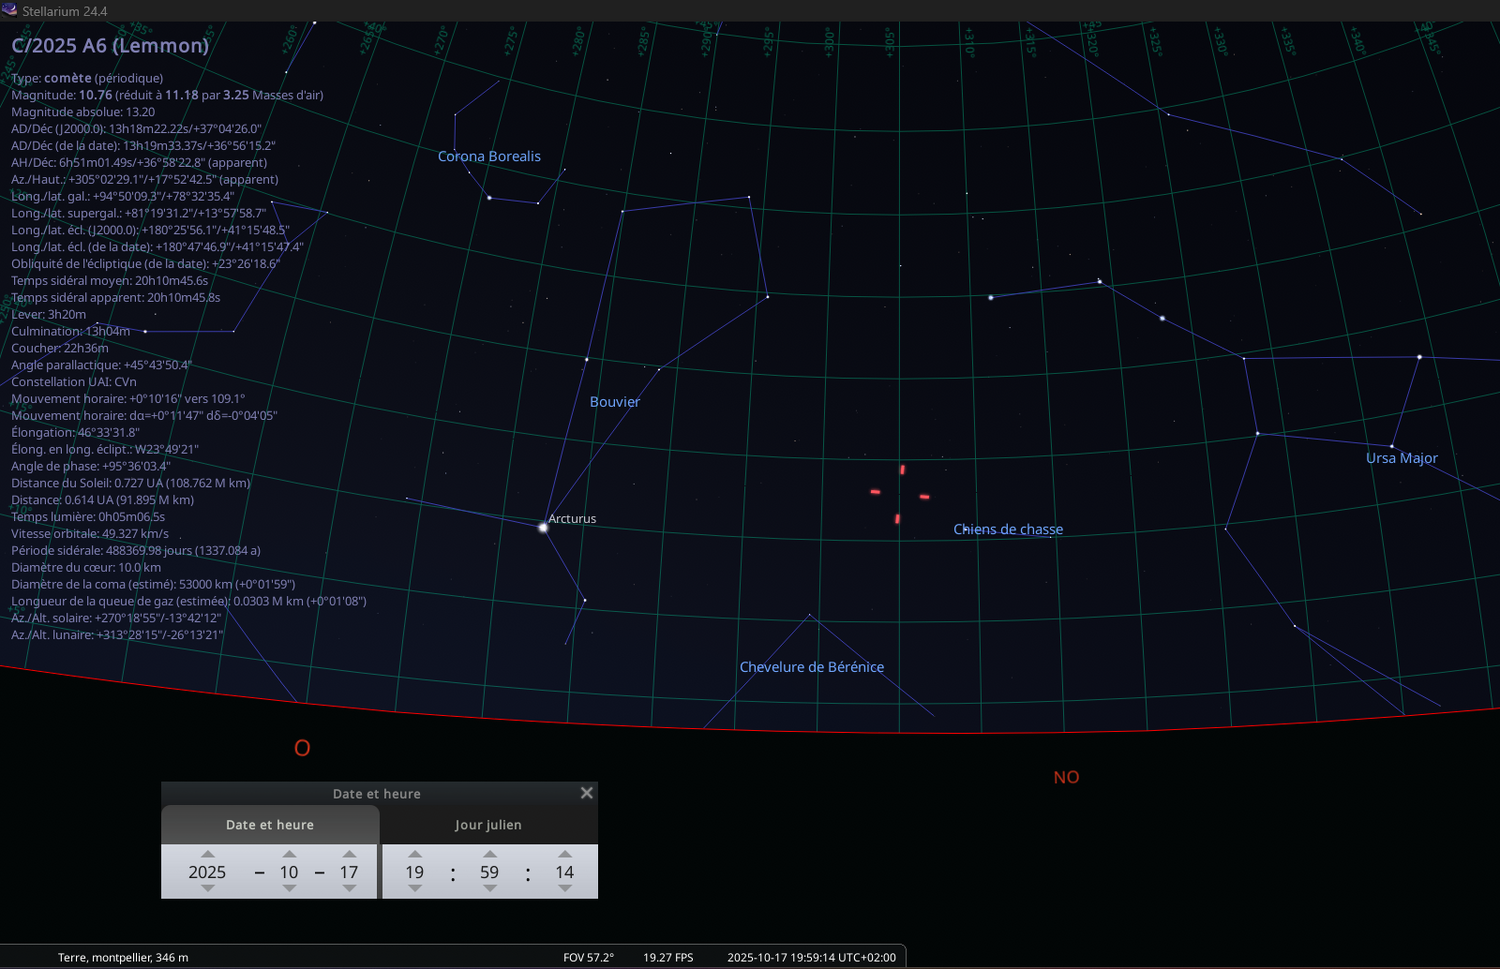Increase the month value above 10
The width and height of the screenshot is (1500, 969).
pyautogui.click(x=289, y=854)
